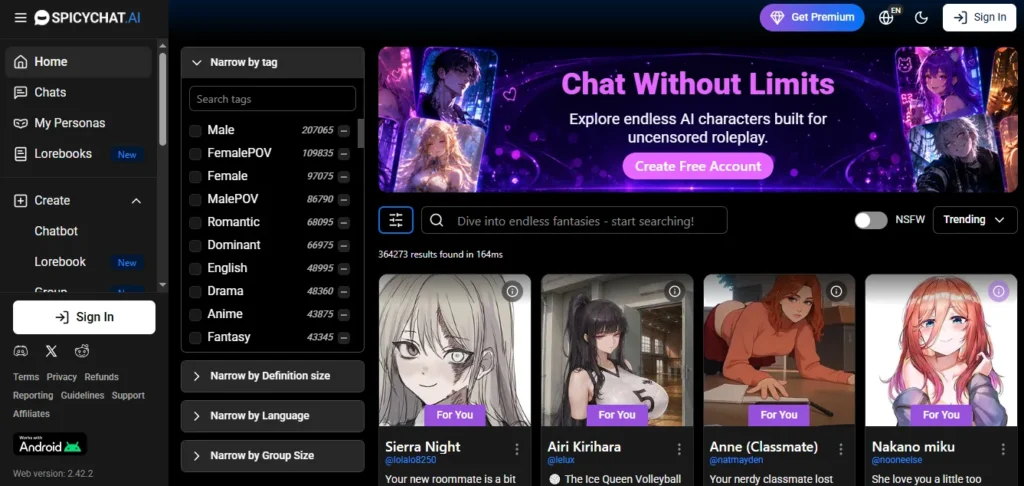Exclude the FemalePOV tag with minus
This screenshot has width=1024, height=486.
pos(344,154)
